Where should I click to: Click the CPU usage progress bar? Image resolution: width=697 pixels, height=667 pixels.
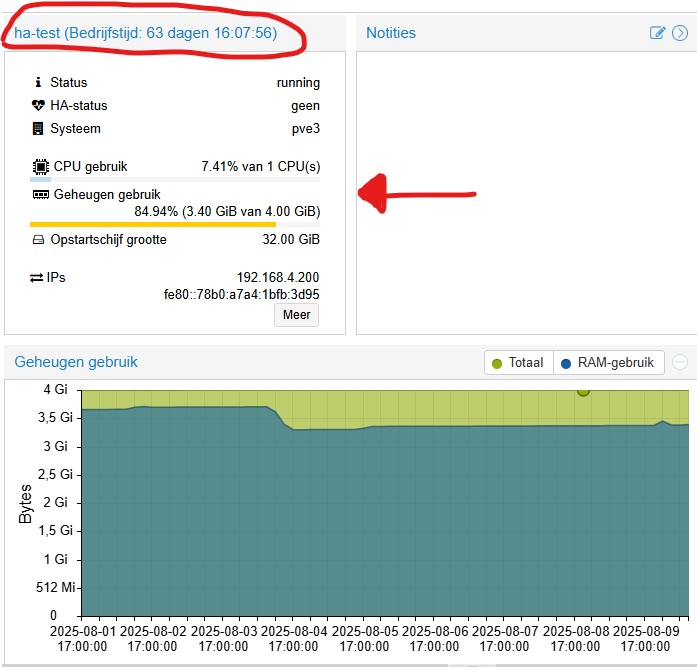point(175,180)
